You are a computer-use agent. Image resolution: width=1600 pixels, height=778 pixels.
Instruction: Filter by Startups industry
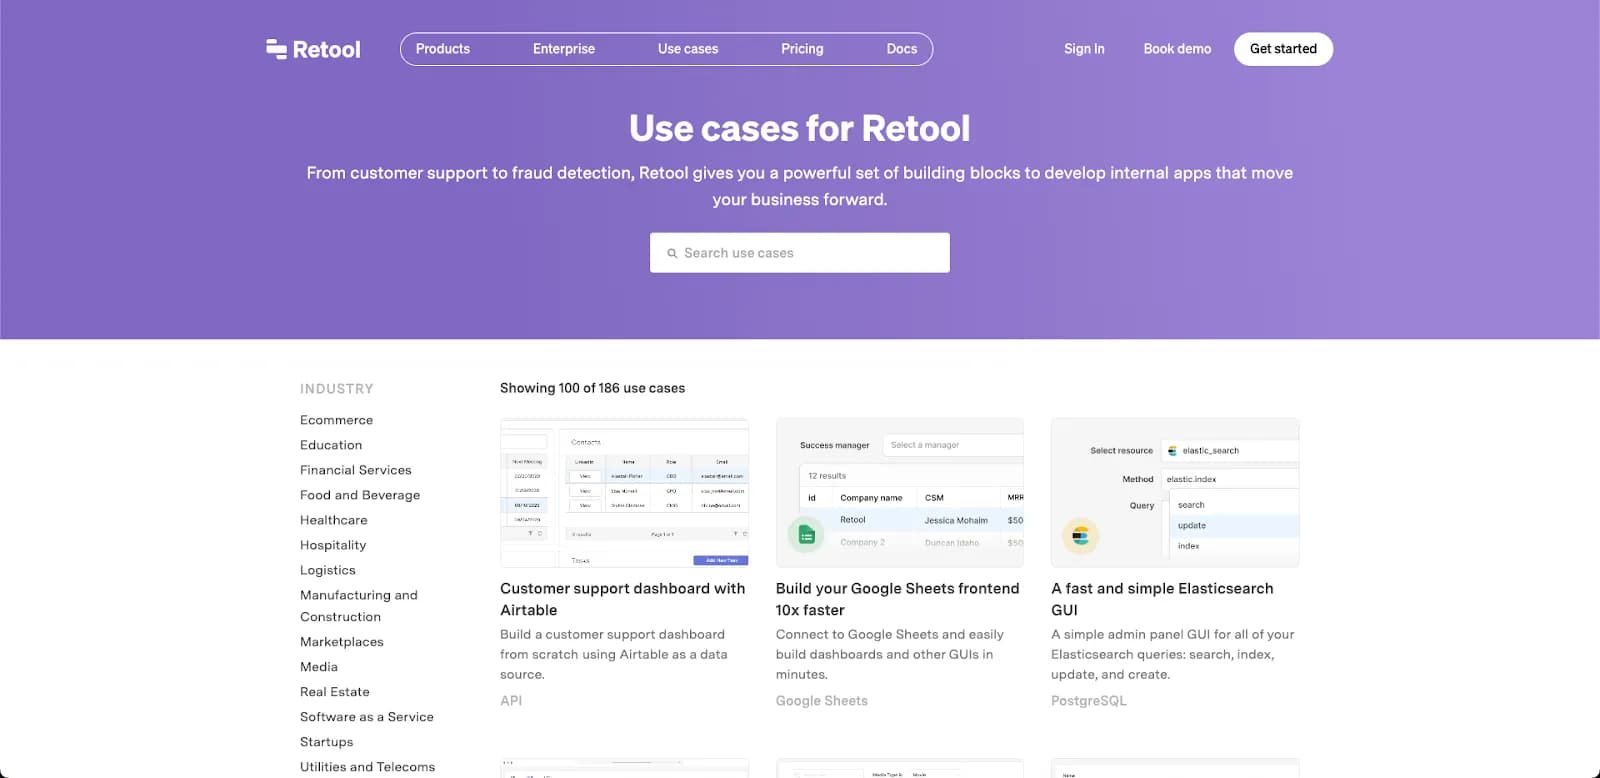pos(327,742)
